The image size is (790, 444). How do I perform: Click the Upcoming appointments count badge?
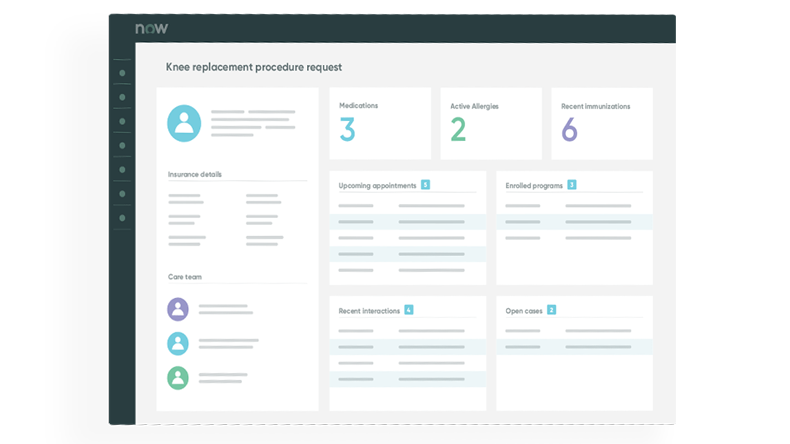[x=425, y=185]
